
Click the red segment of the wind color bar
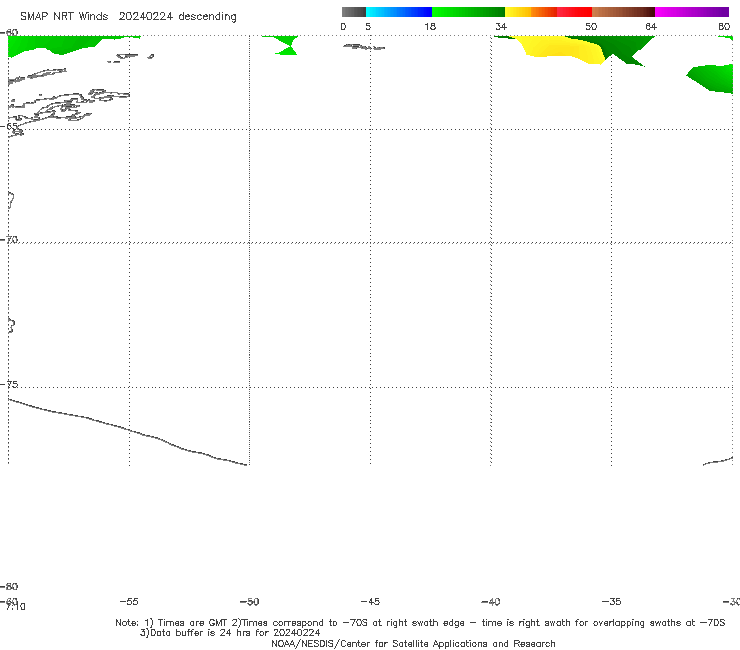574,12
